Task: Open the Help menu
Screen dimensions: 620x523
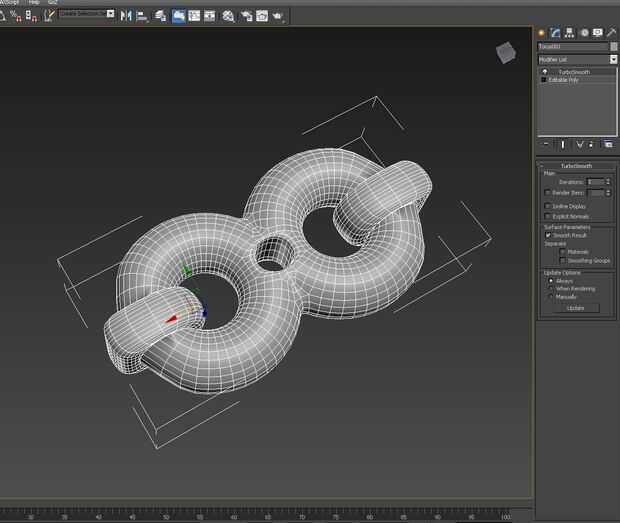Action: 34,3
